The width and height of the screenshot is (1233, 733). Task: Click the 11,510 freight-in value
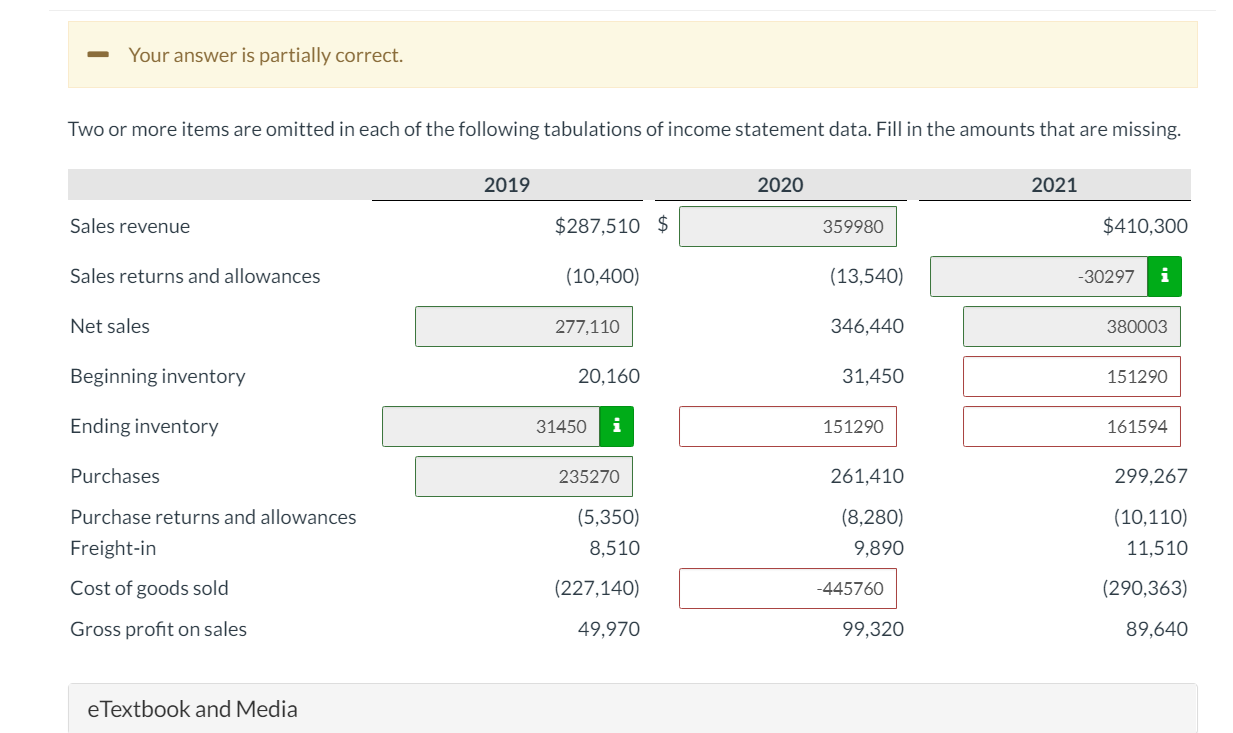pos(1157,548)
